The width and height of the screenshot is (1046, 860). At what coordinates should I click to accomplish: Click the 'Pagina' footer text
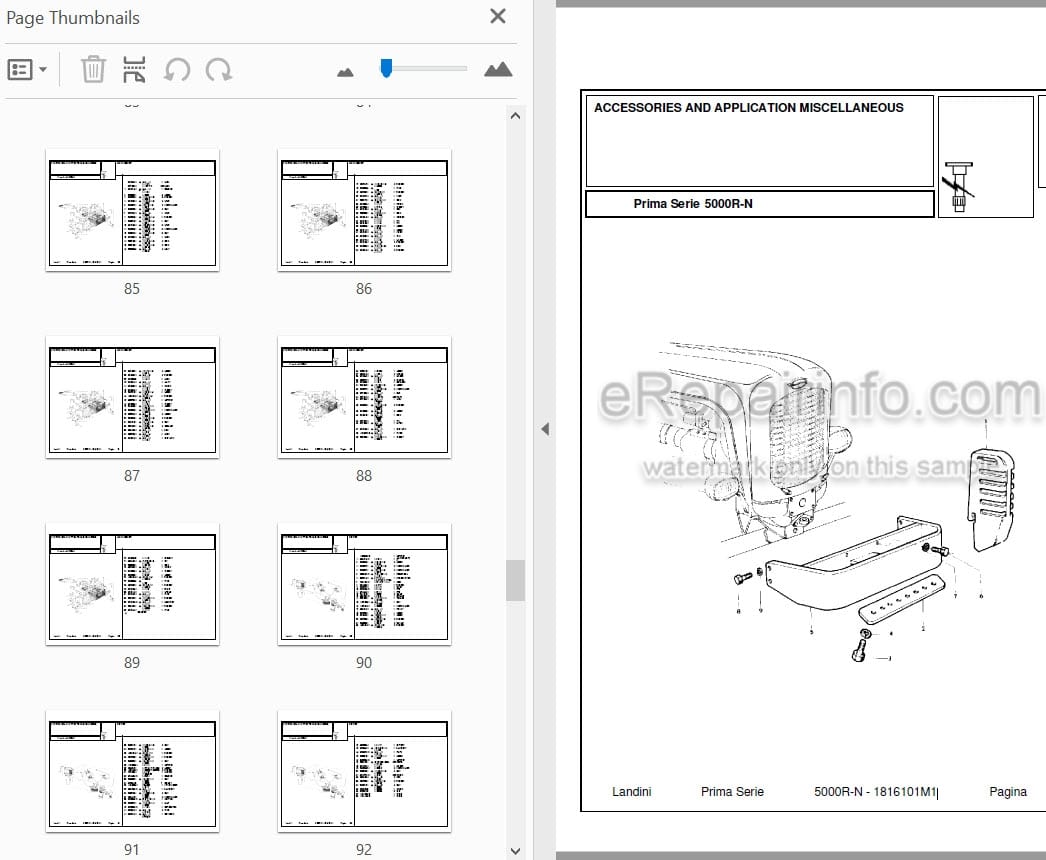click(x=1007, y=791)
